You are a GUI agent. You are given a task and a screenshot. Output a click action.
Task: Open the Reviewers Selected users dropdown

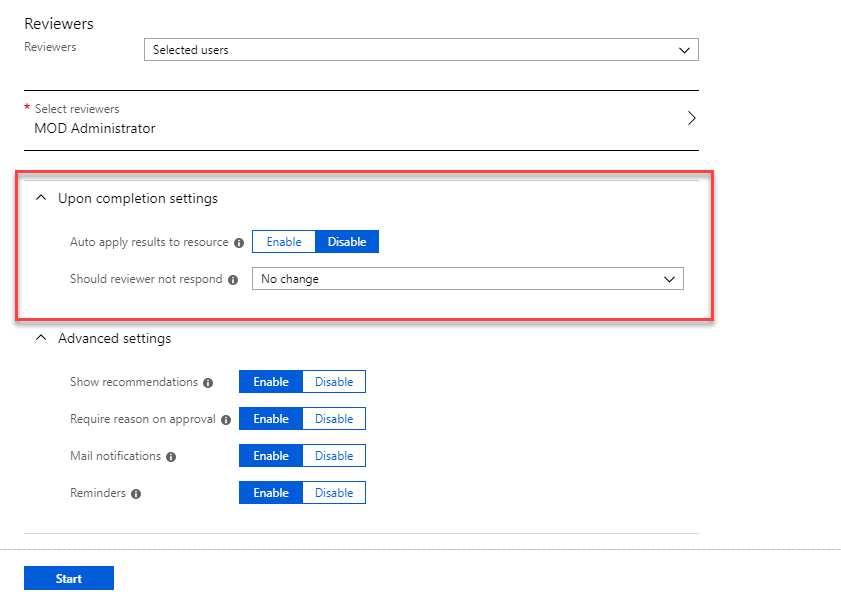[x=421, y=49]
